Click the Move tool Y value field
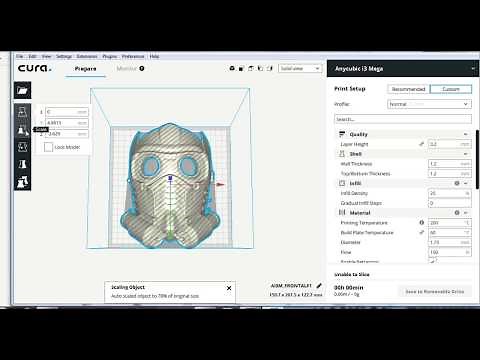The width and height of the screenshot is (480, 360). coord(67,123)
